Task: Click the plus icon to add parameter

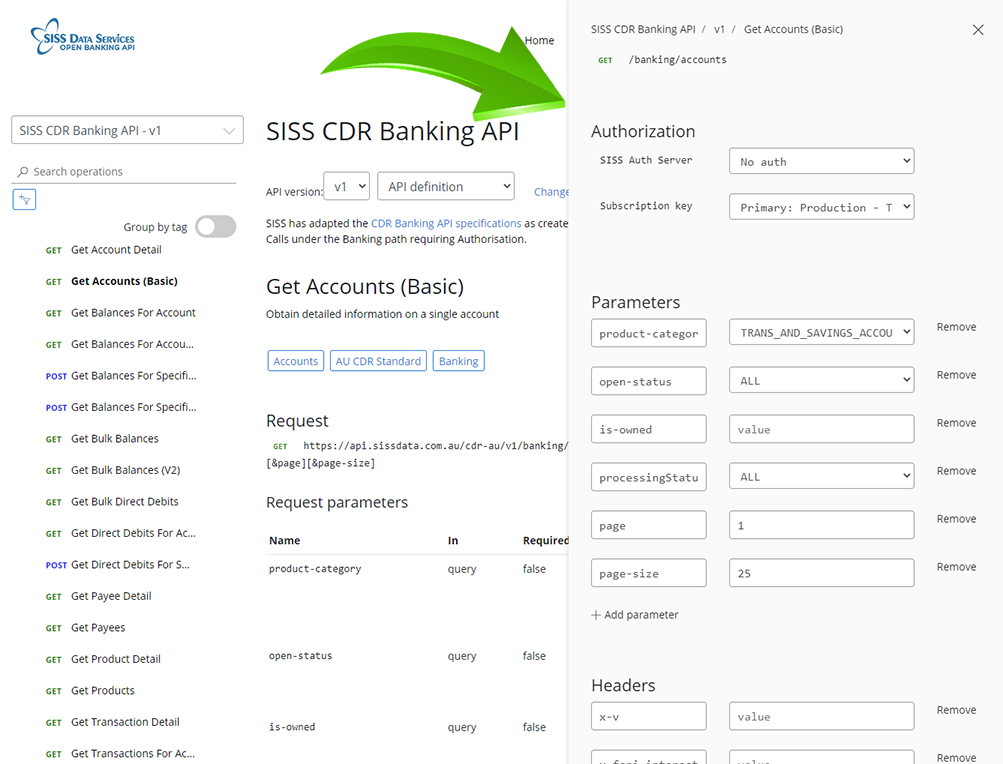Action: (x=596, y=615)
